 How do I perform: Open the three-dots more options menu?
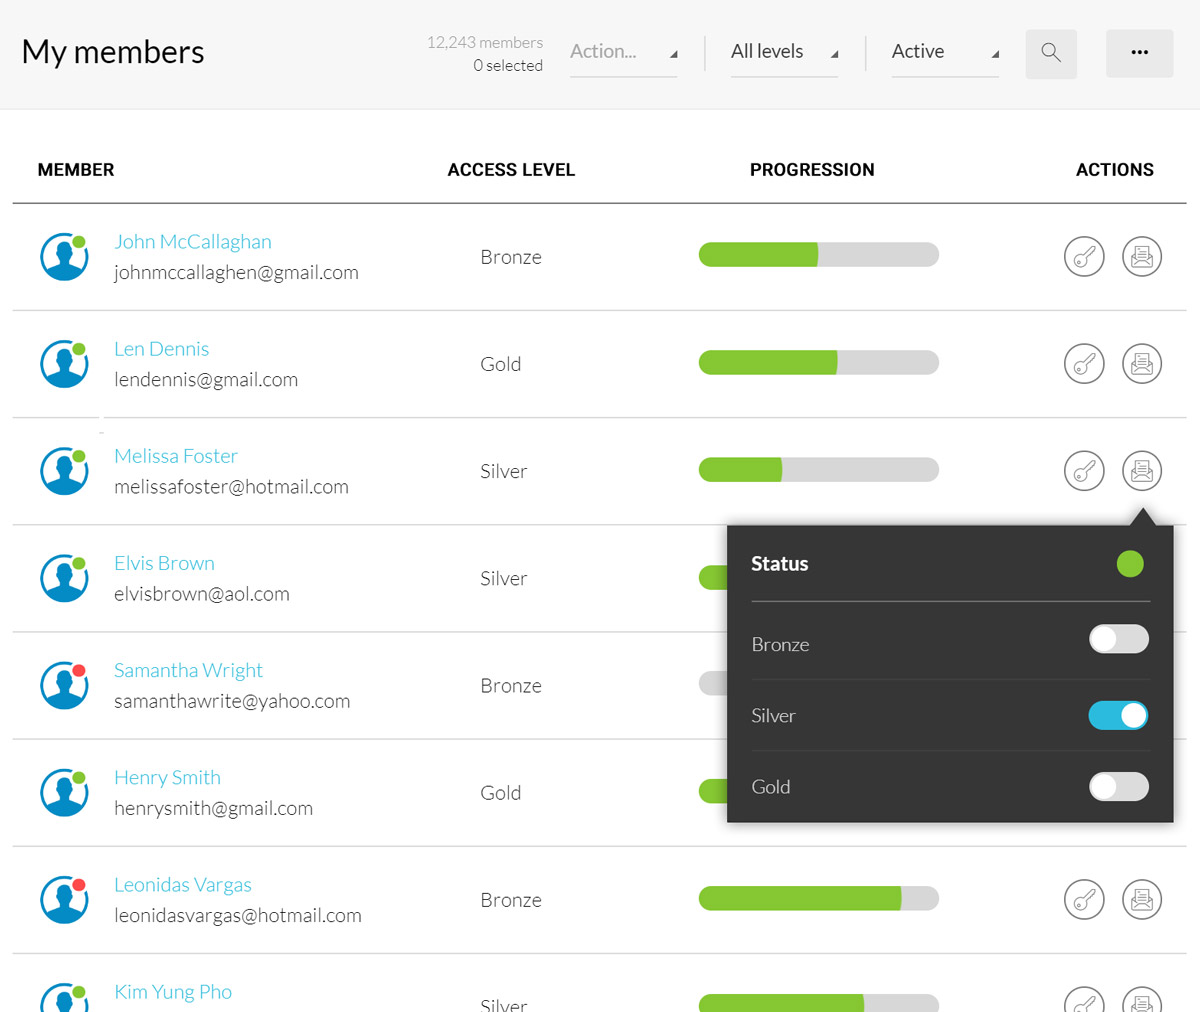[x=1139, y=53]
